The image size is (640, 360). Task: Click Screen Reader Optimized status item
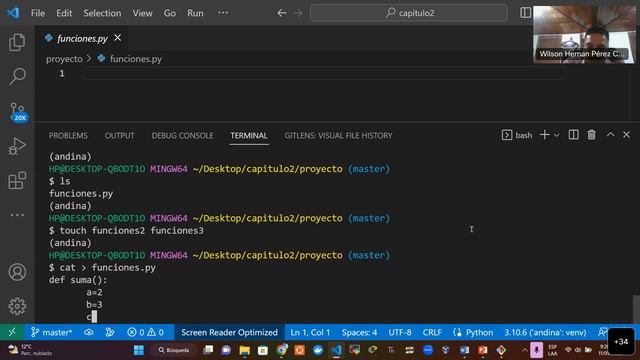pos(229,332)
